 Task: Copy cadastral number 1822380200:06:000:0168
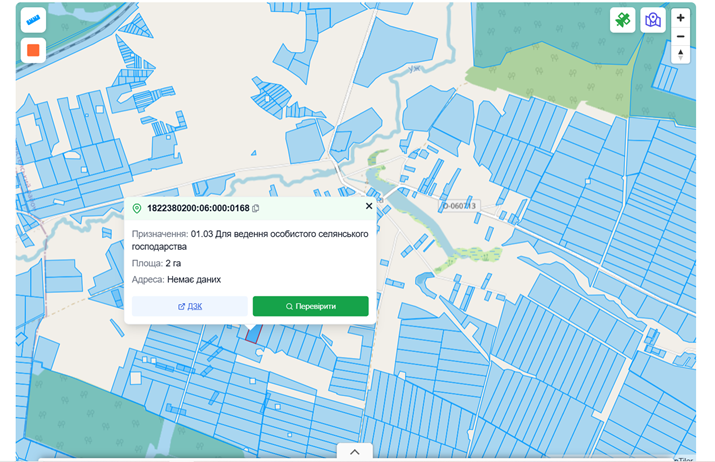[x=256, y=208]
